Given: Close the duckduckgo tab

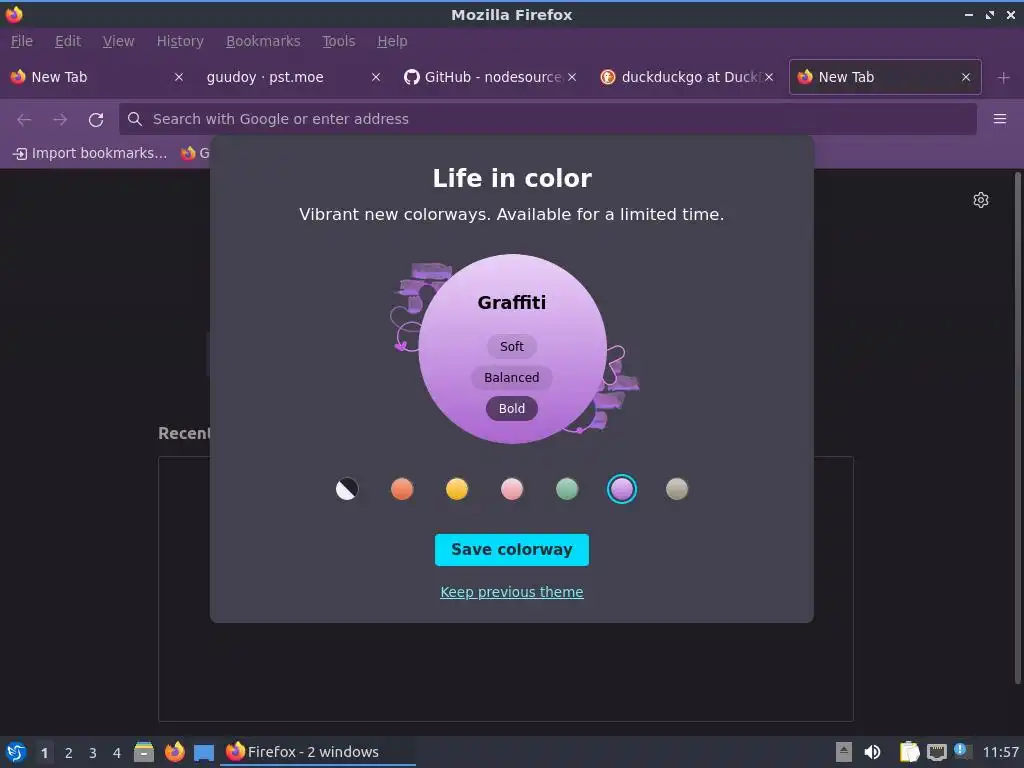Looking at the screenshot, I should click(769, 77).
